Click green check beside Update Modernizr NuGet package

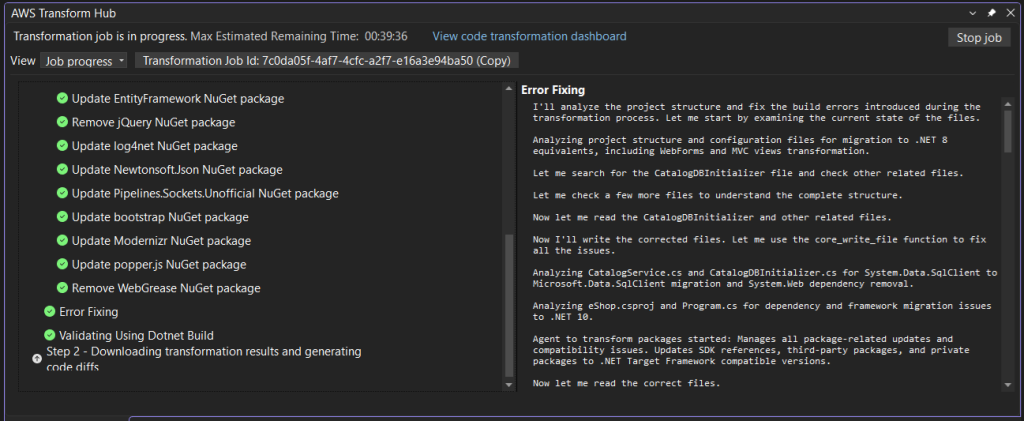tap(63, 240)
